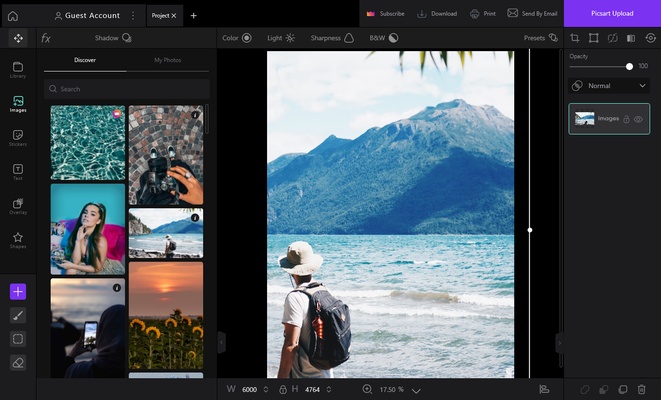The image size is (661, 400).
Task: Open Shadow settings
Action: pos(113,38)
